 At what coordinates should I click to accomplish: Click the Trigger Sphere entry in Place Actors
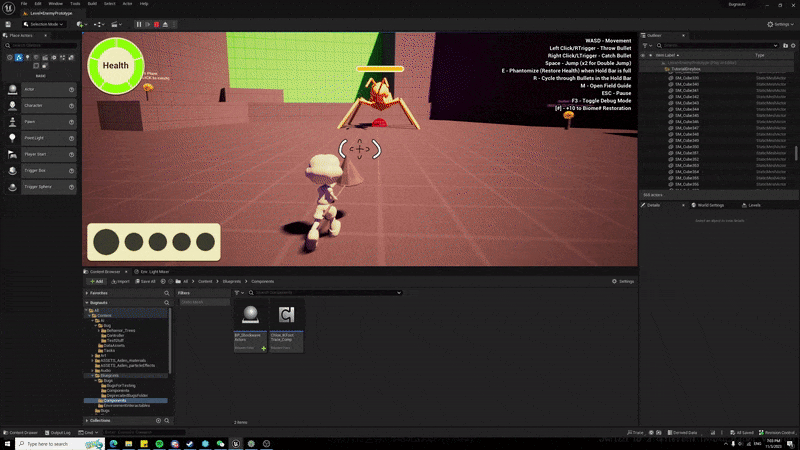click(41, 187)
